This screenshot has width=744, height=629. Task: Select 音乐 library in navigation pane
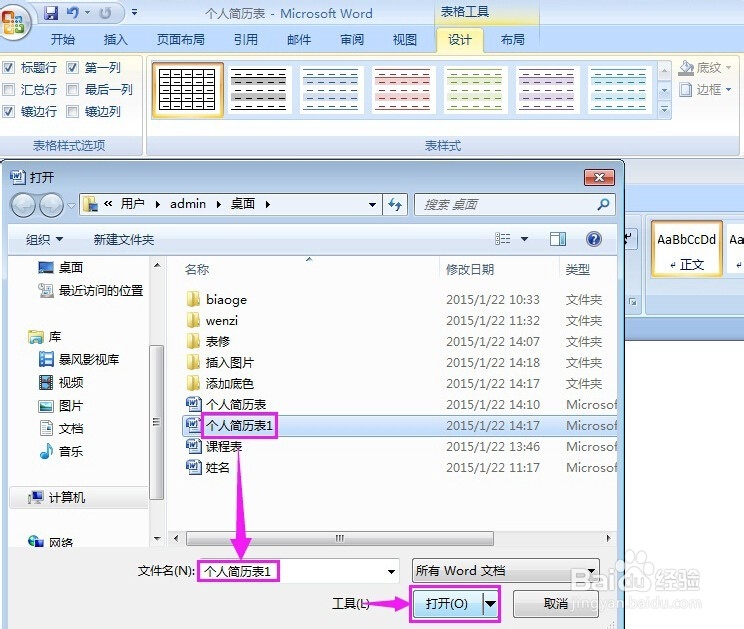tap(61, 451)
